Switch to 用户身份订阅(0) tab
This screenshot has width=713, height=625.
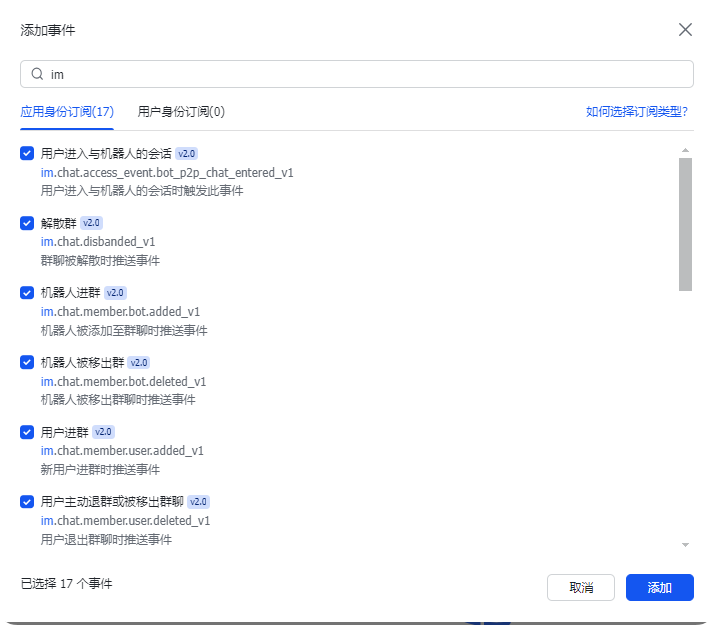click(181, 112)
